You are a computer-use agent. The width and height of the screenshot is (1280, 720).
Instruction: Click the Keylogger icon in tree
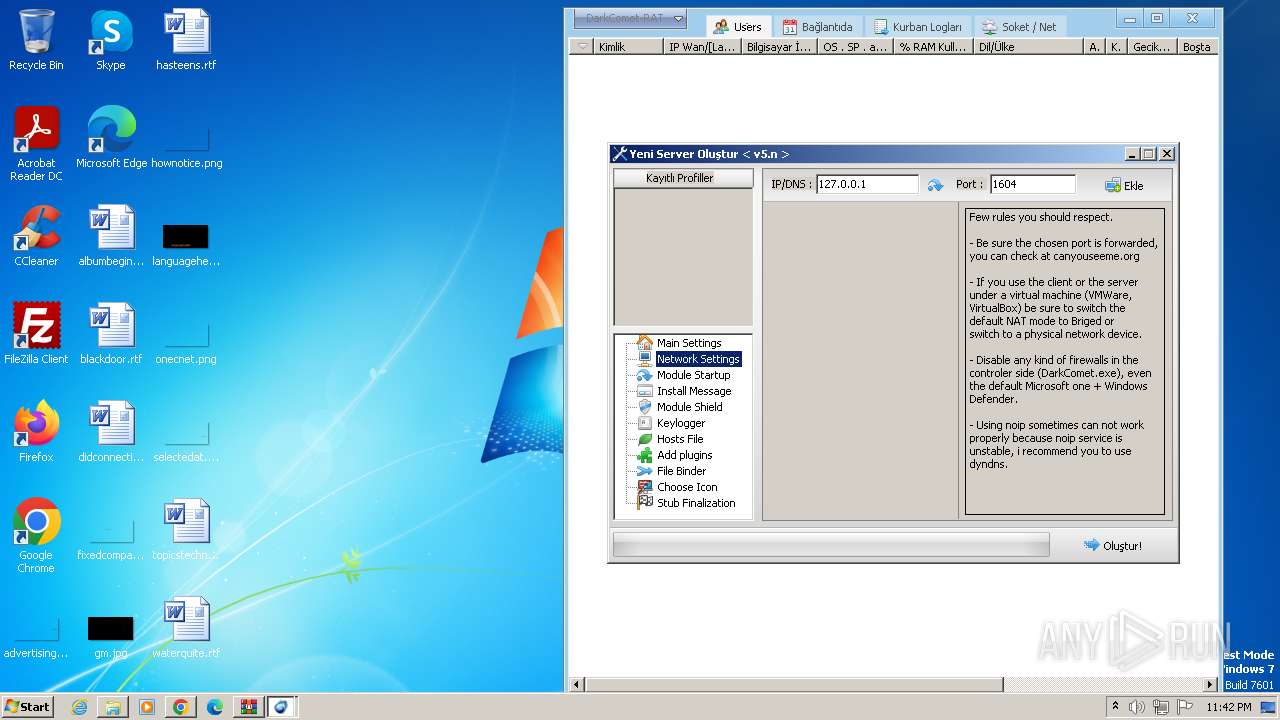[645, 423]
